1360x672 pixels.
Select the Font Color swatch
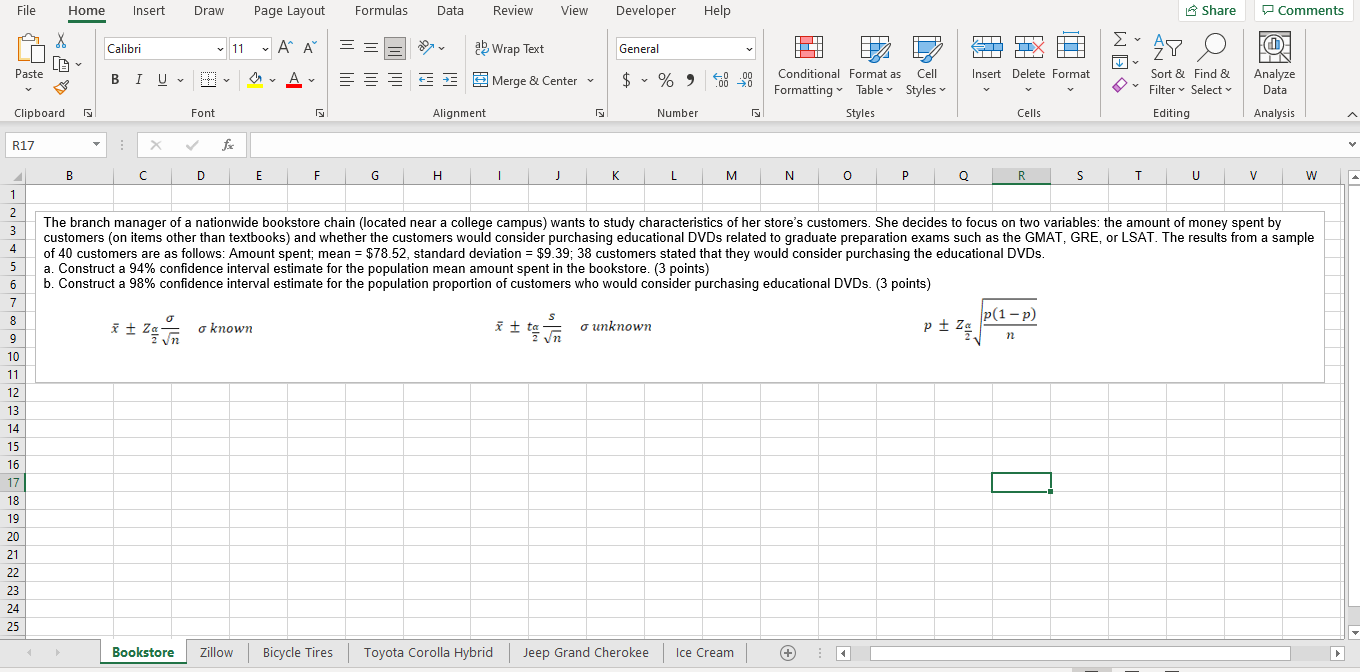tap(293, 81)
